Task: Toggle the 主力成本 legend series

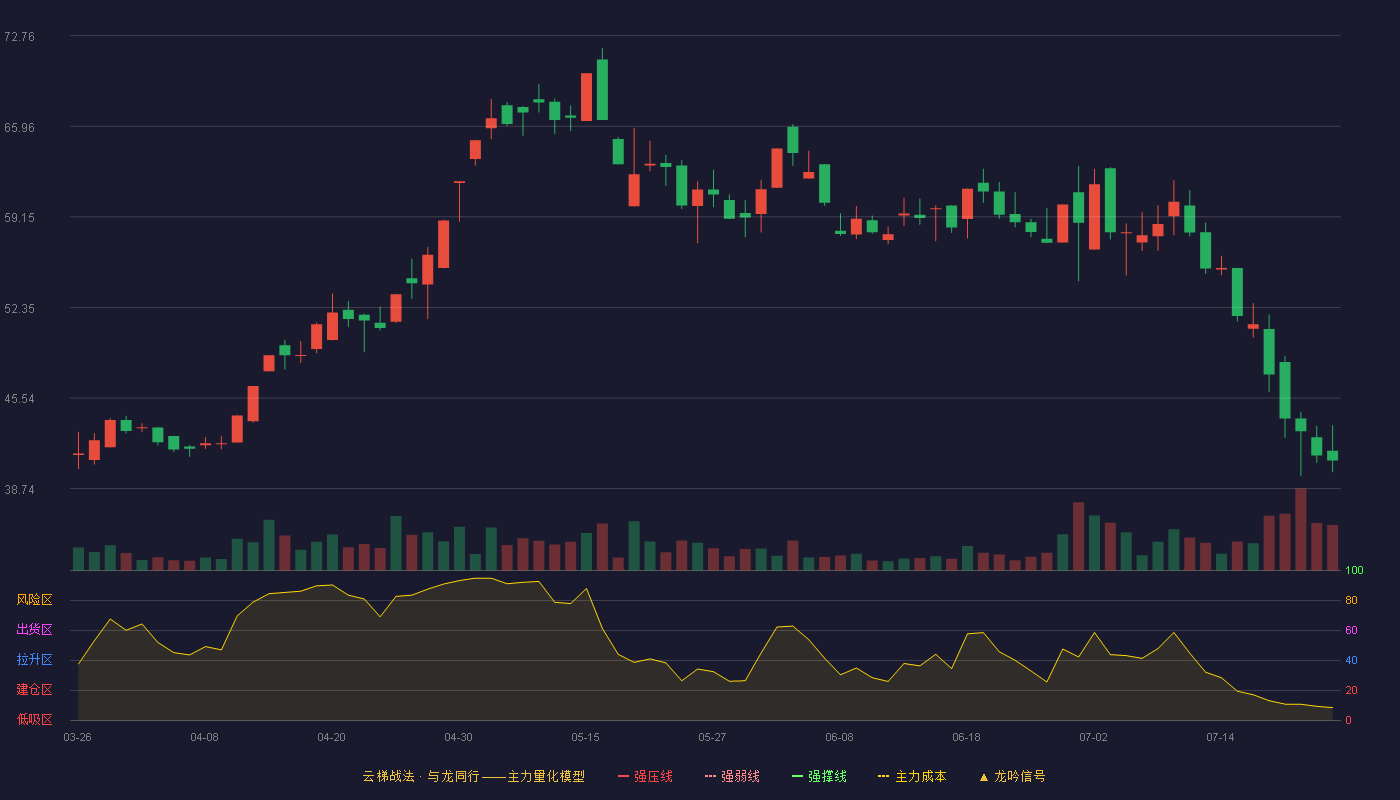Action: pyautogui.click(x=912, y=776)
